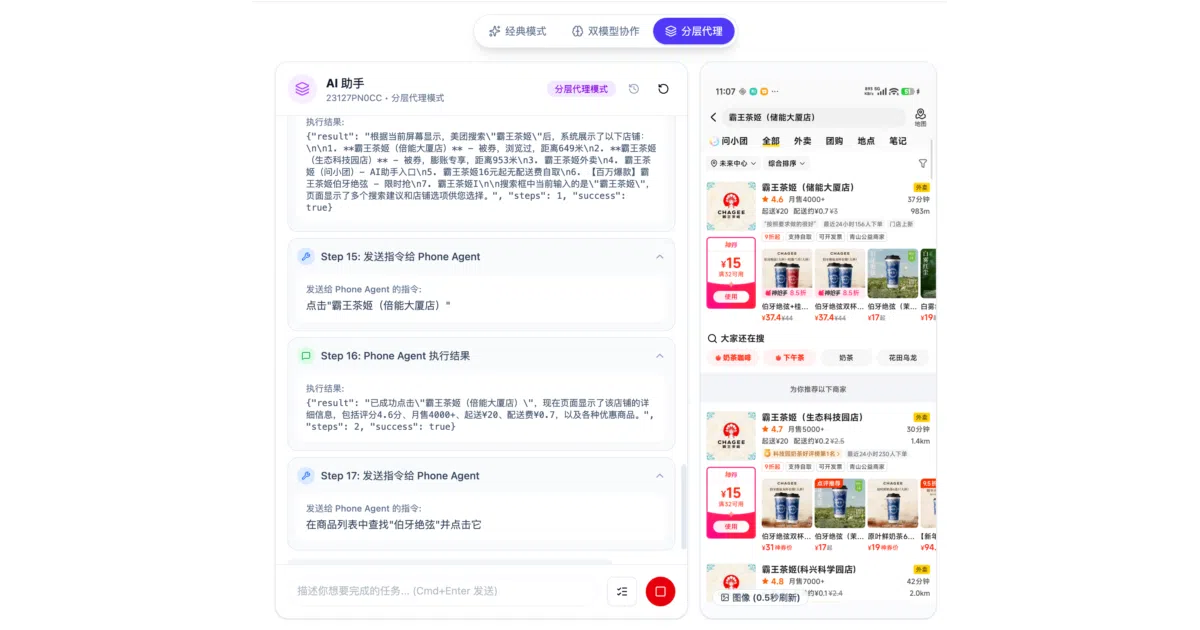1200x630 pixels.
Task: Tap CHAGEE logo of 生态科技园店
Action: tap(731, 436)
